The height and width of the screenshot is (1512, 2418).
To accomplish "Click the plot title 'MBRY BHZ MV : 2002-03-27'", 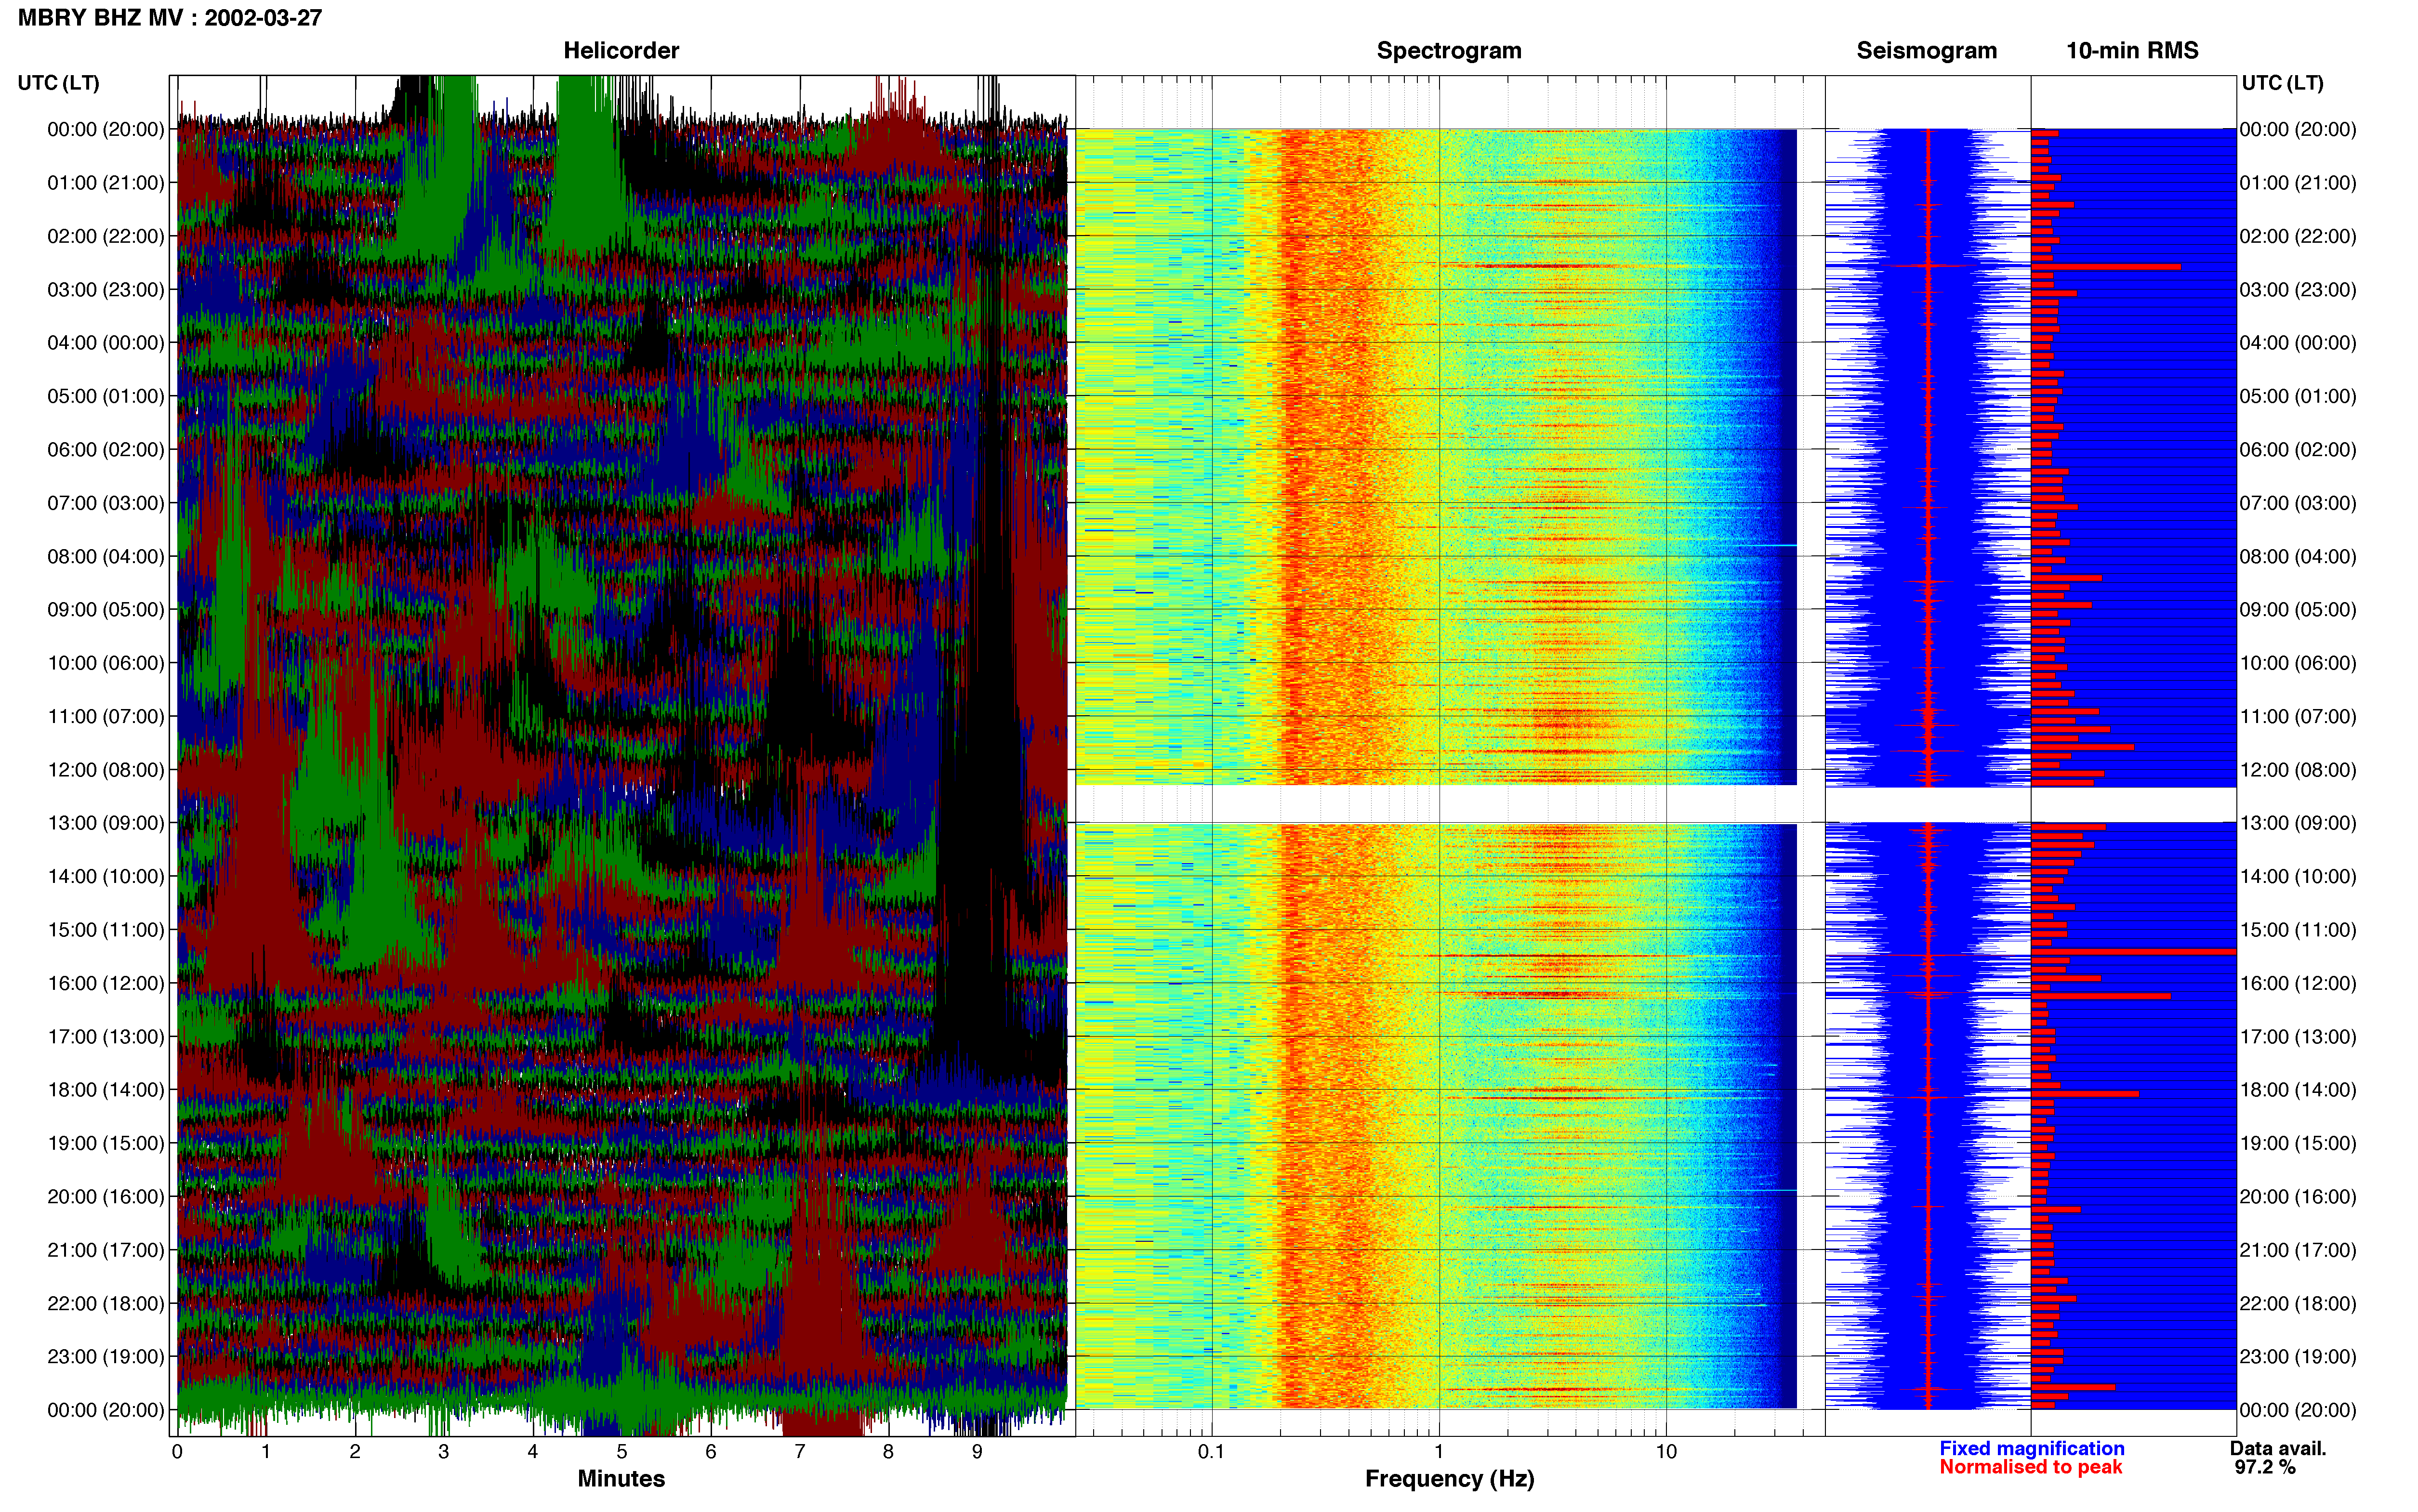I will [x=170, y=18].
